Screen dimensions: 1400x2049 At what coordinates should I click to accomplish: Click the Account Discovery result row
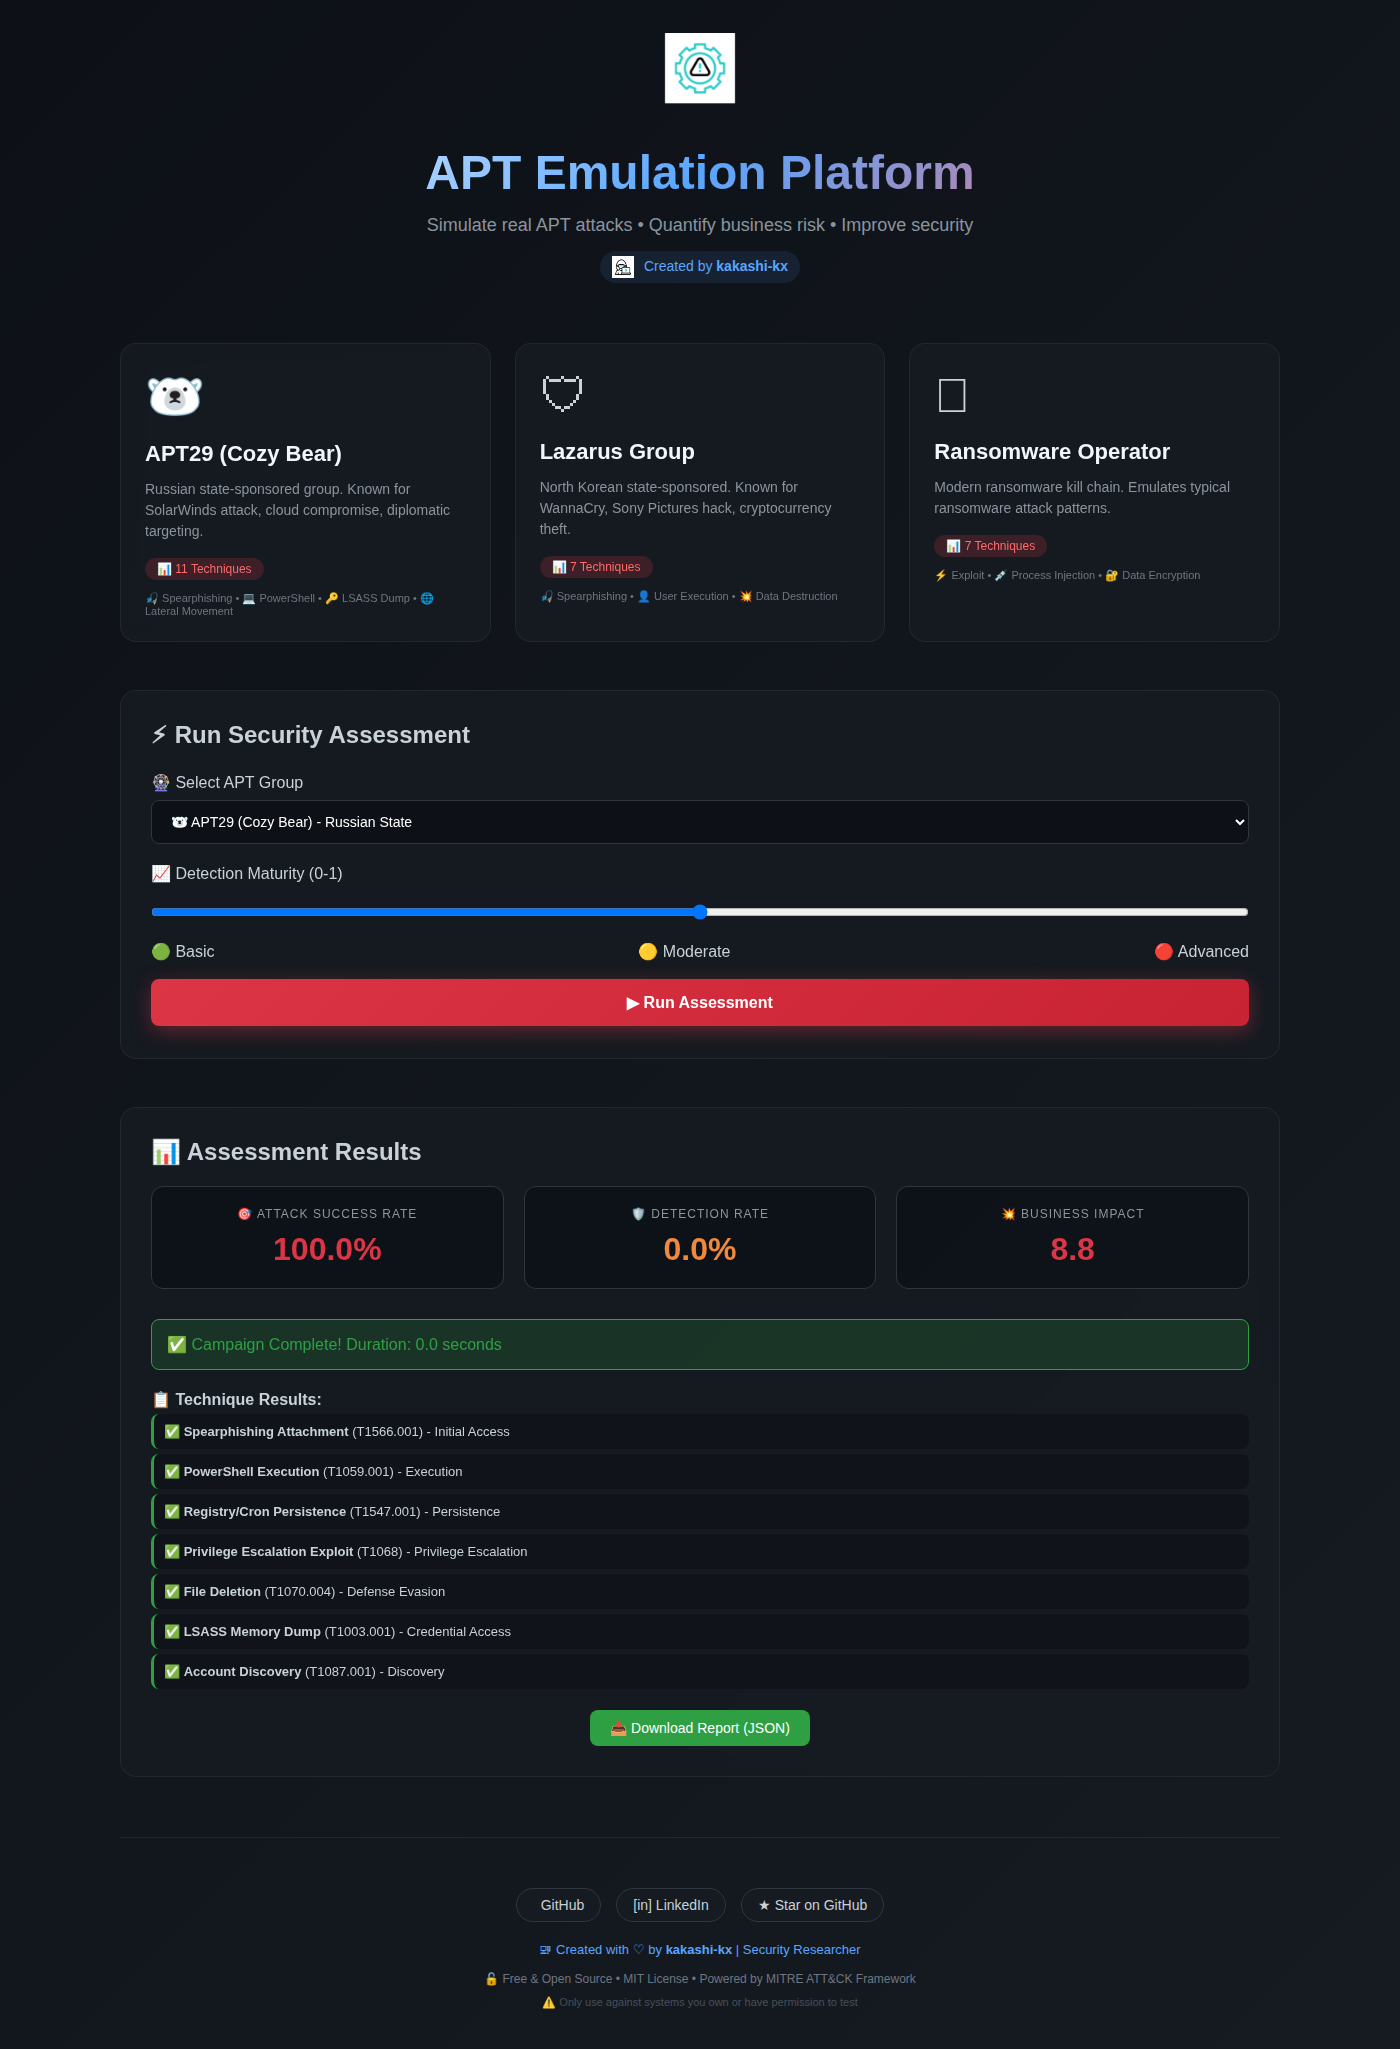[x=700, y=1672]
